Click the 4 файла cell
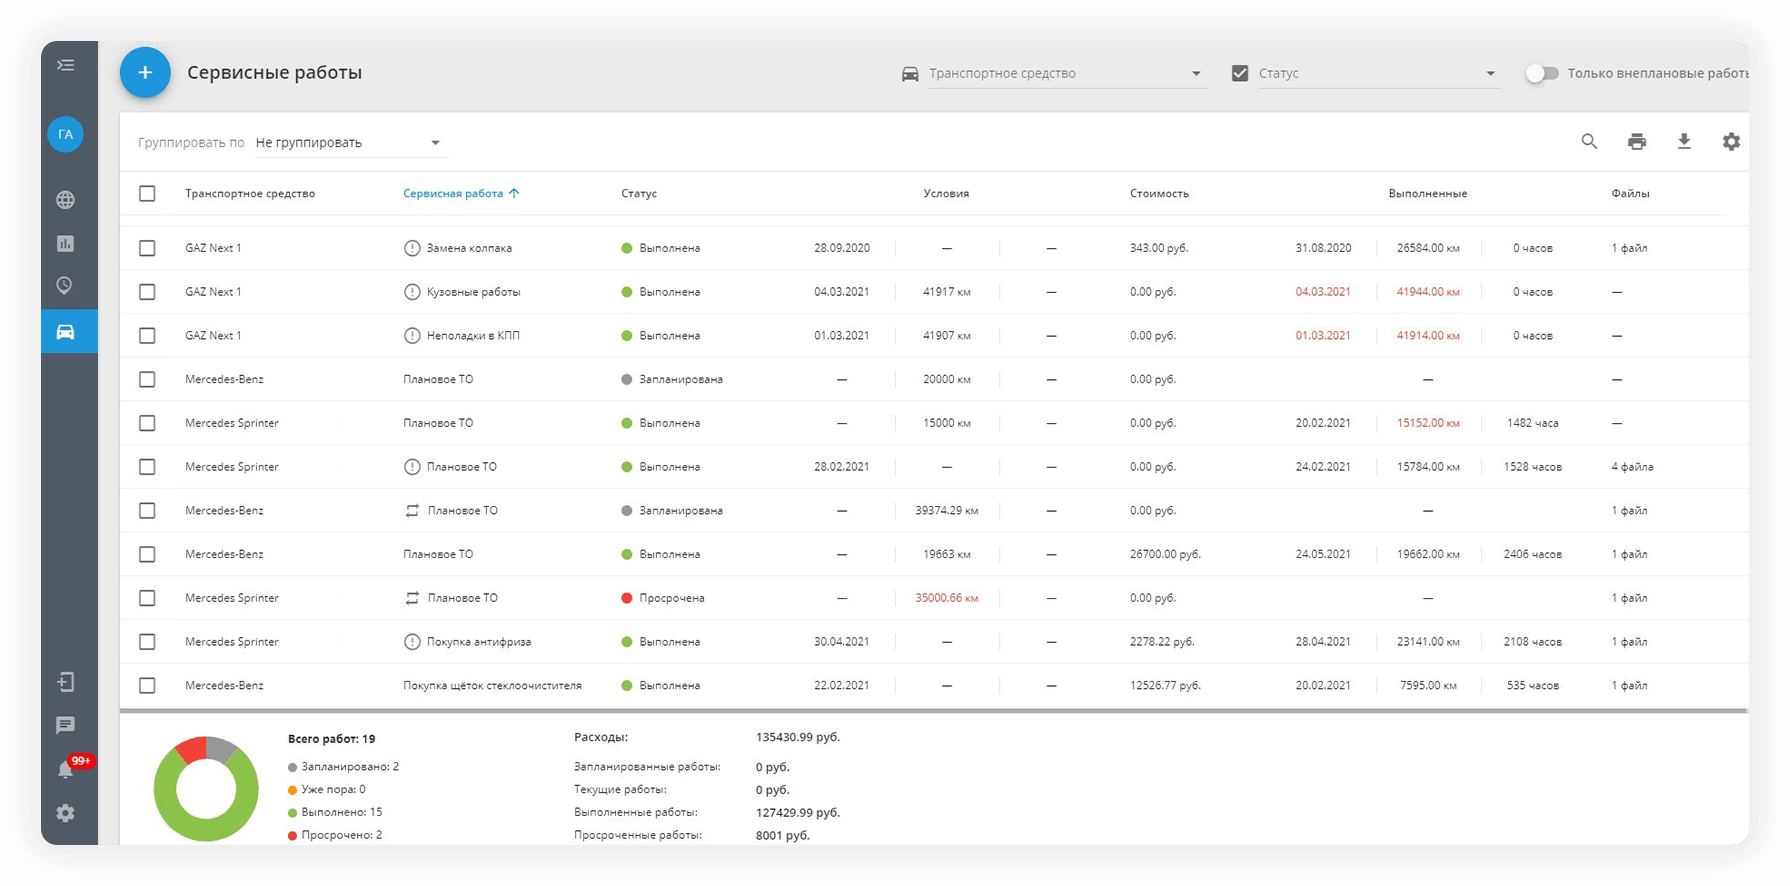 tap(1632, 467)
